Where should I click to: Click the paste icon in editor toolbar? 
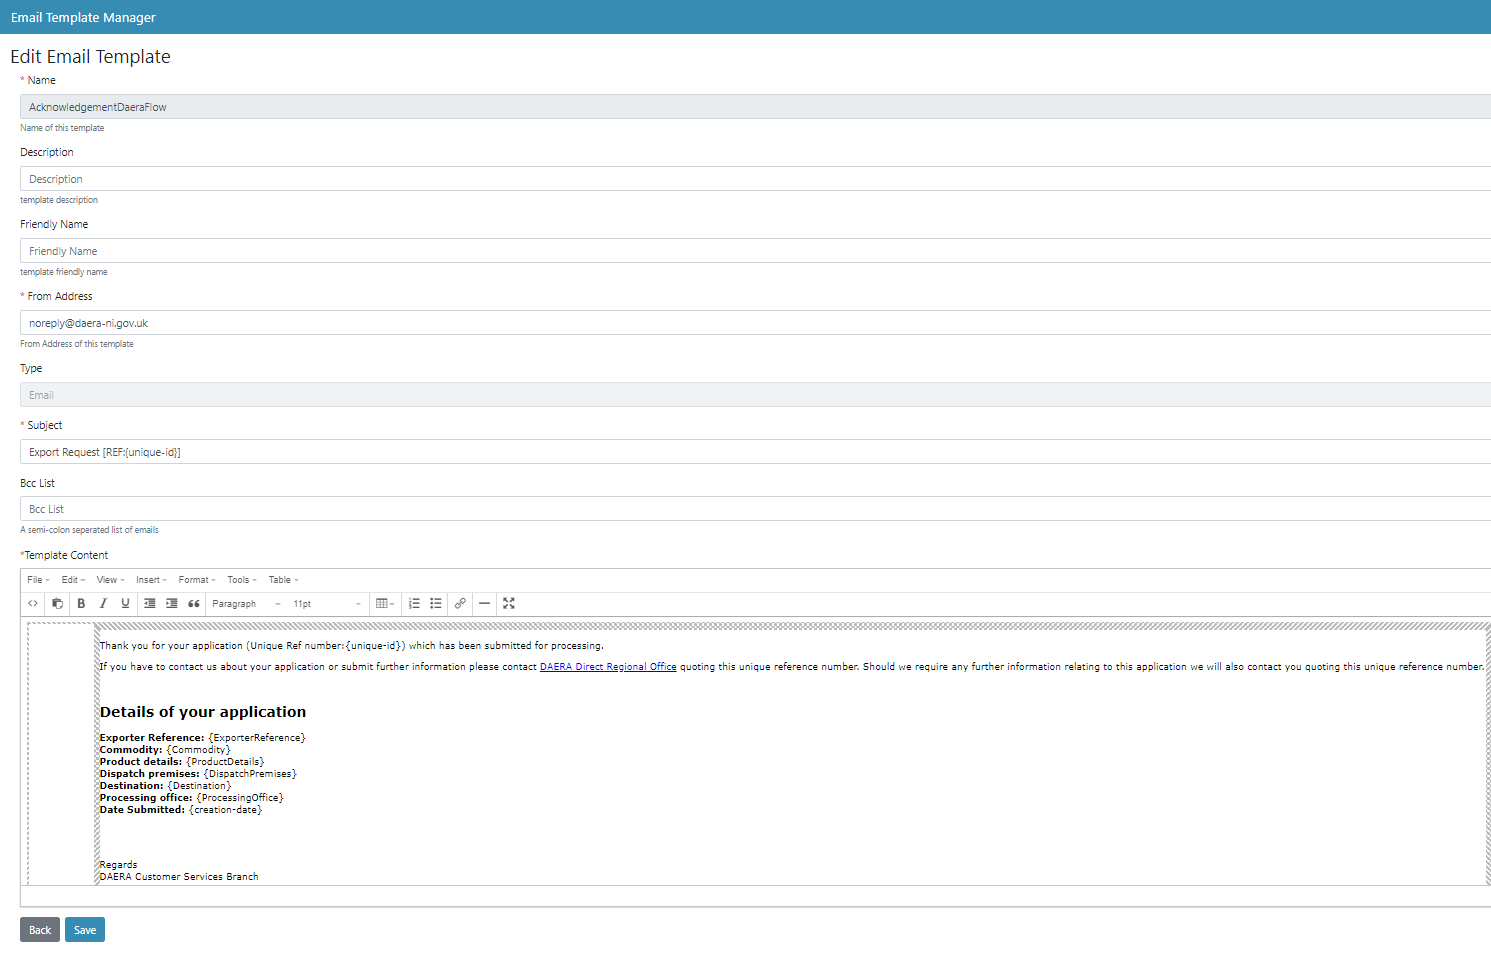(57, 603)
